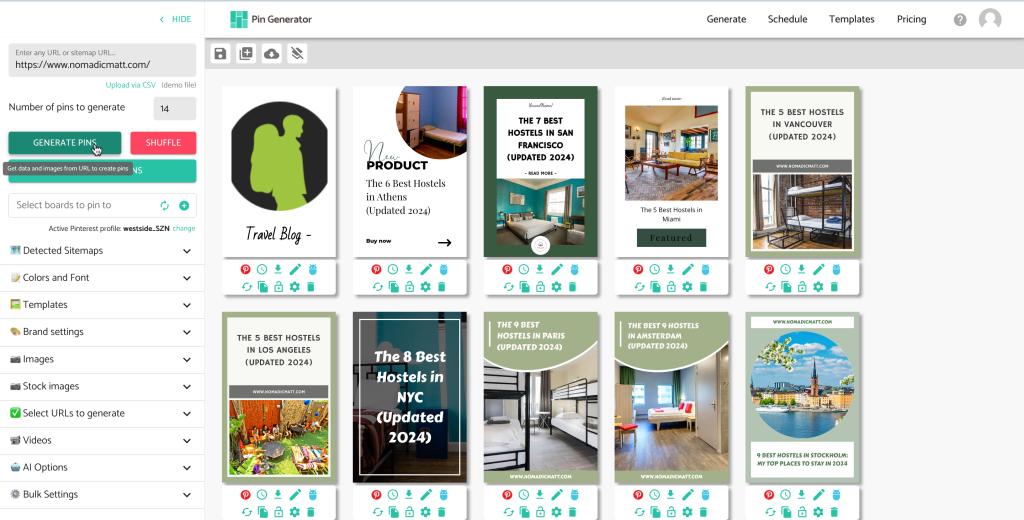
Task: Click the add pin icon in toolbar
Action: 246,54
